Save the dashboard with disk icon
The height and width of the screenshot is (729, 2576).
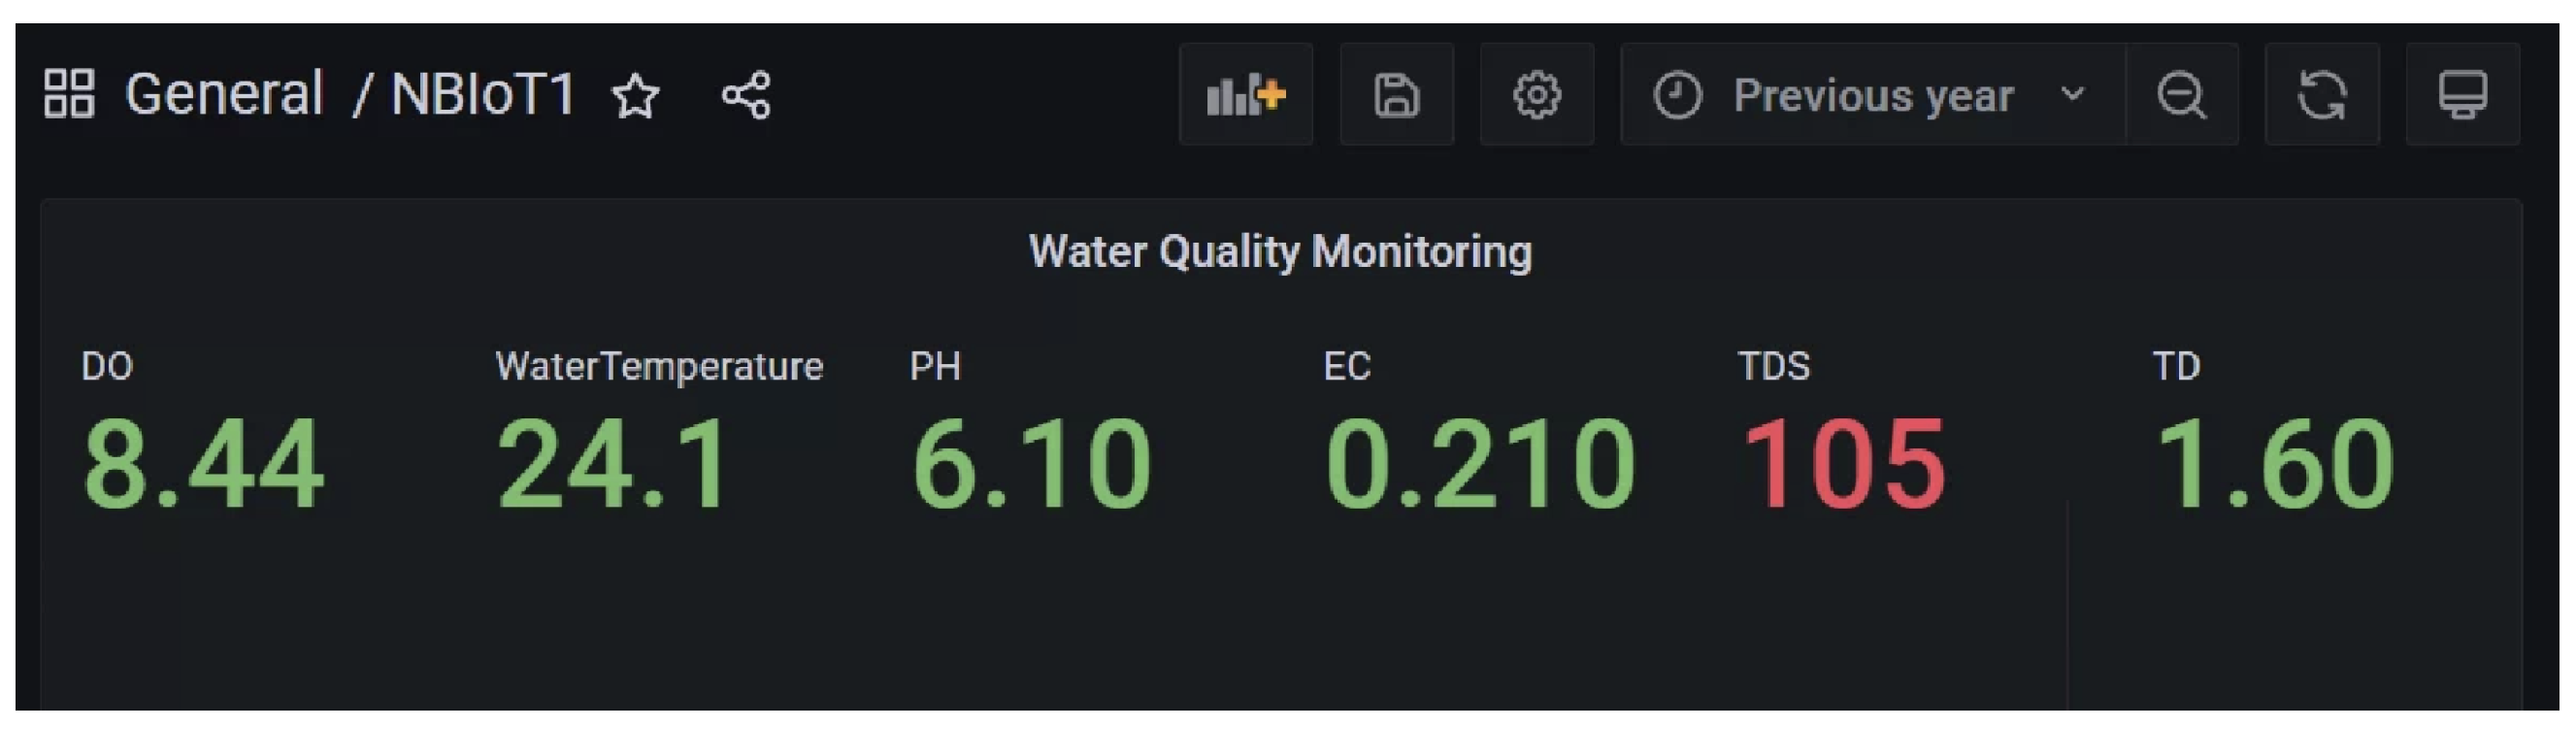(1396, 95)
